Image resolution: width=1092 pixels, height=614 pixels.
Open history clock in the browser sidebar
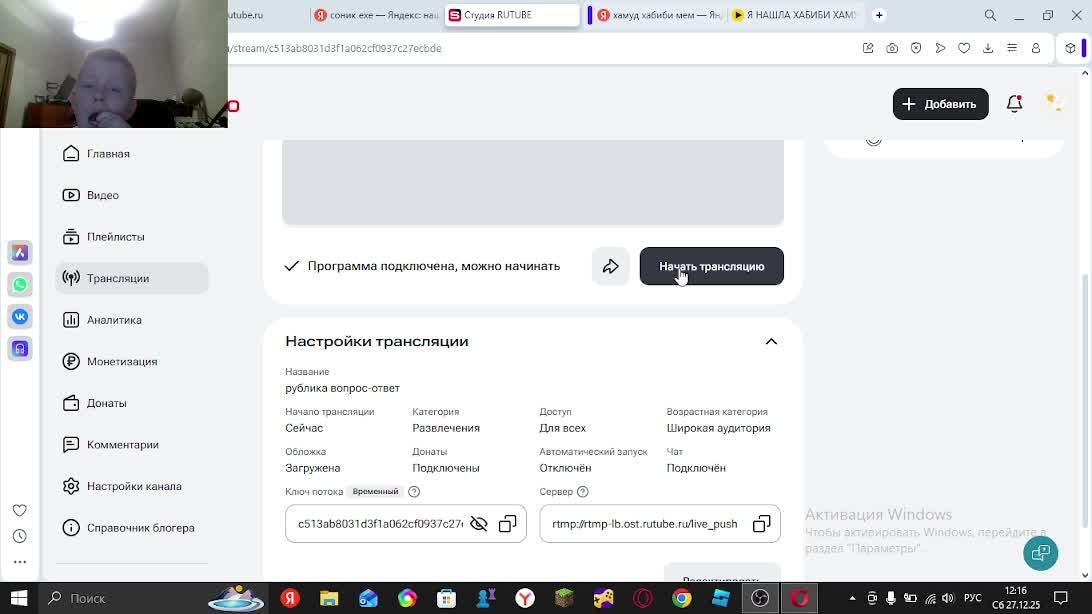click(20, 536)
